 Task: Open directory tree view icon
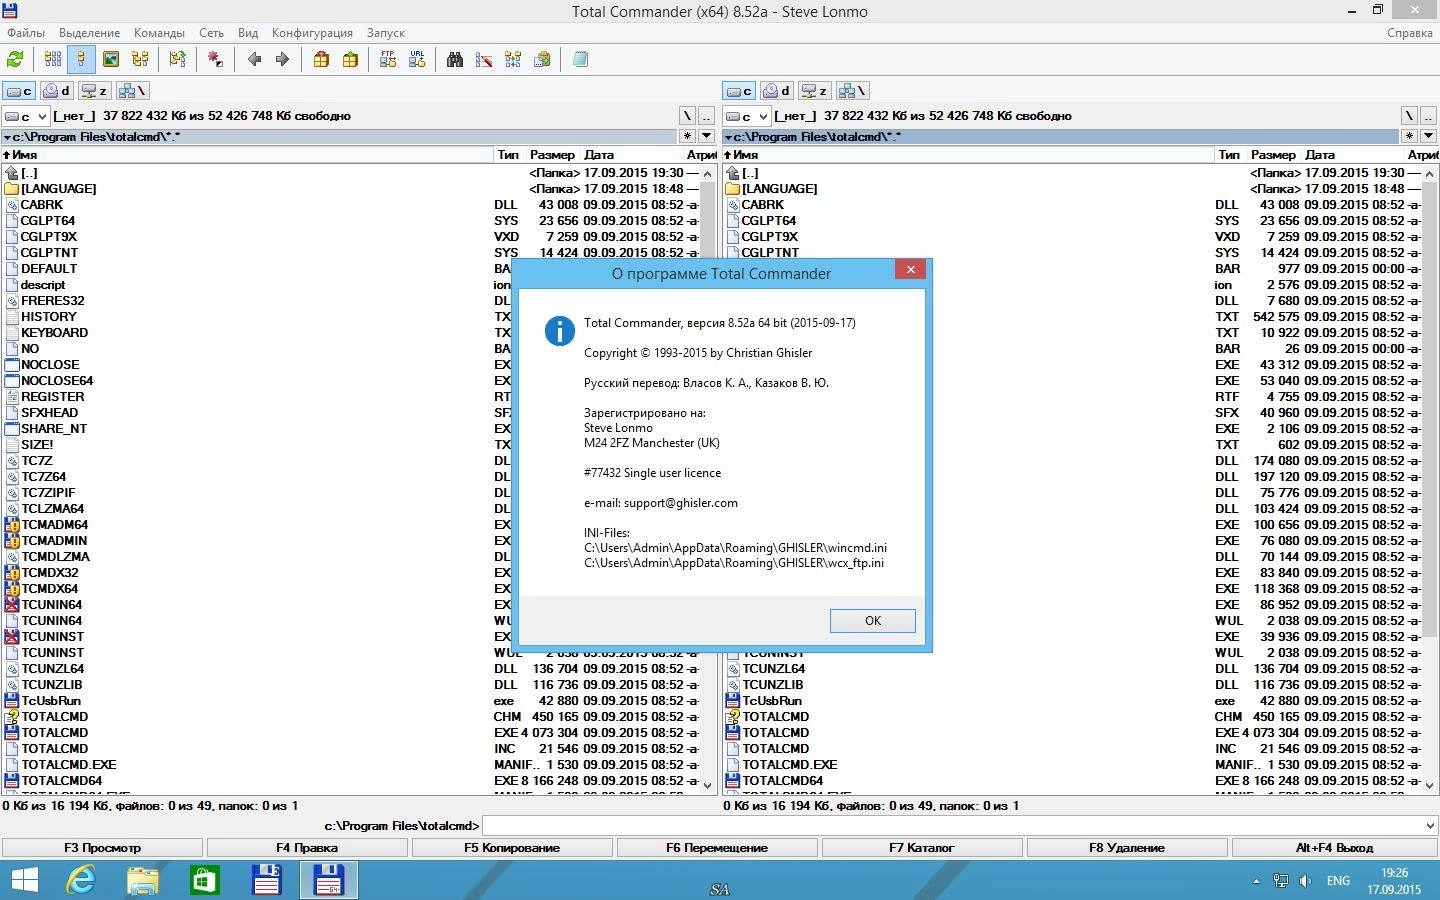[x=140, y=60]
